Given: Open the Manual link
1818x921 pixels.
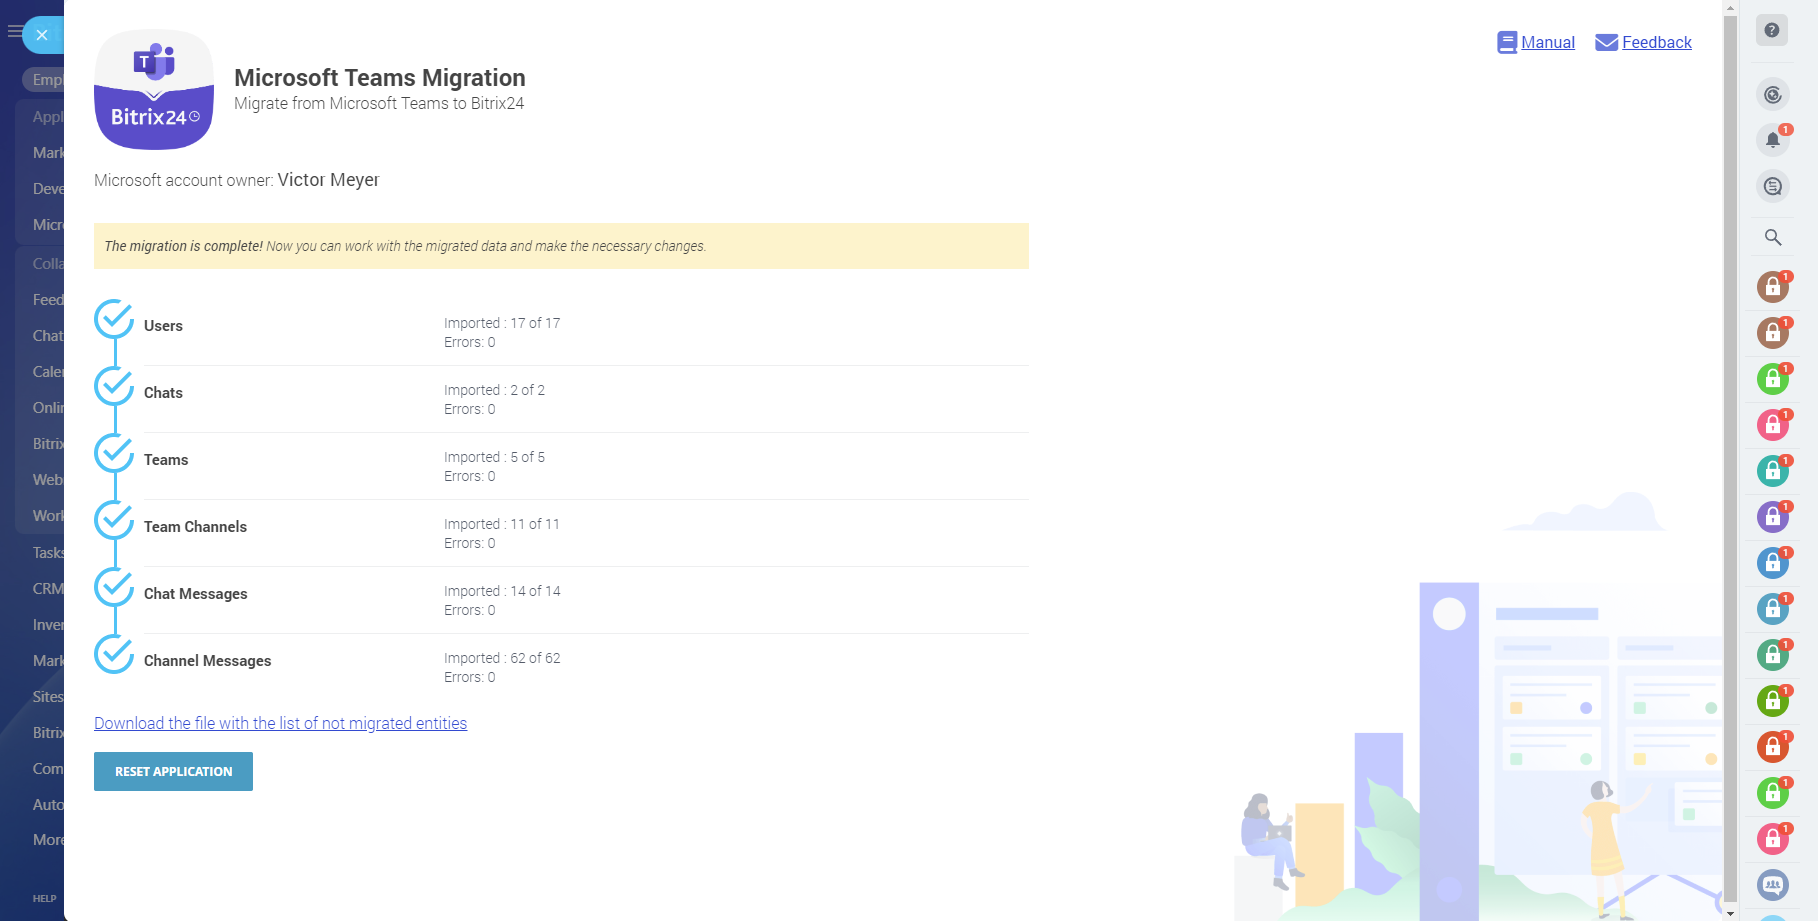Looking at the screenshot, I should pos(1547,42).
